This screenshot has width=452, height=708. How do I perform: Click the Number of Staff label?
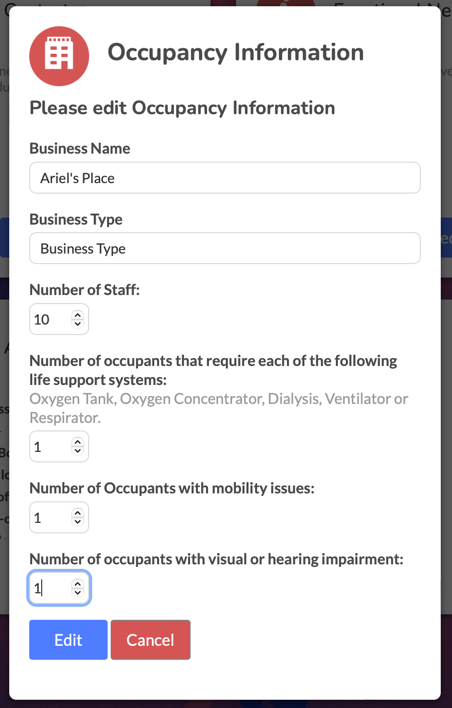84,290
